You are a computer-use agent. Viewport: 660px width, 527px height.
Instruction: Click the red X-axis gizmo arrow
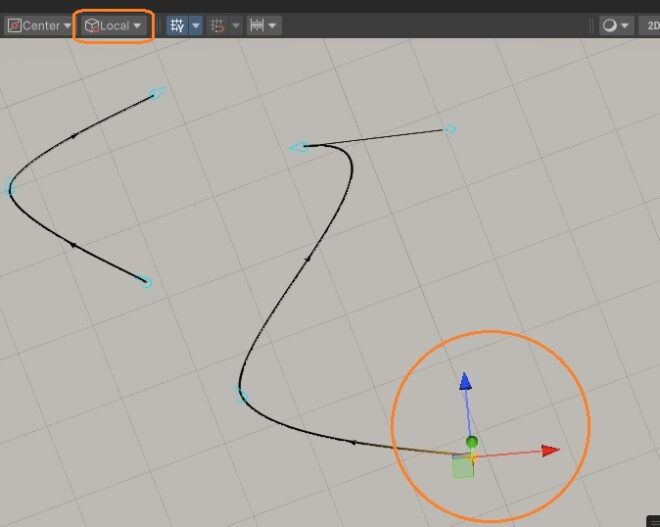(550, 450)
